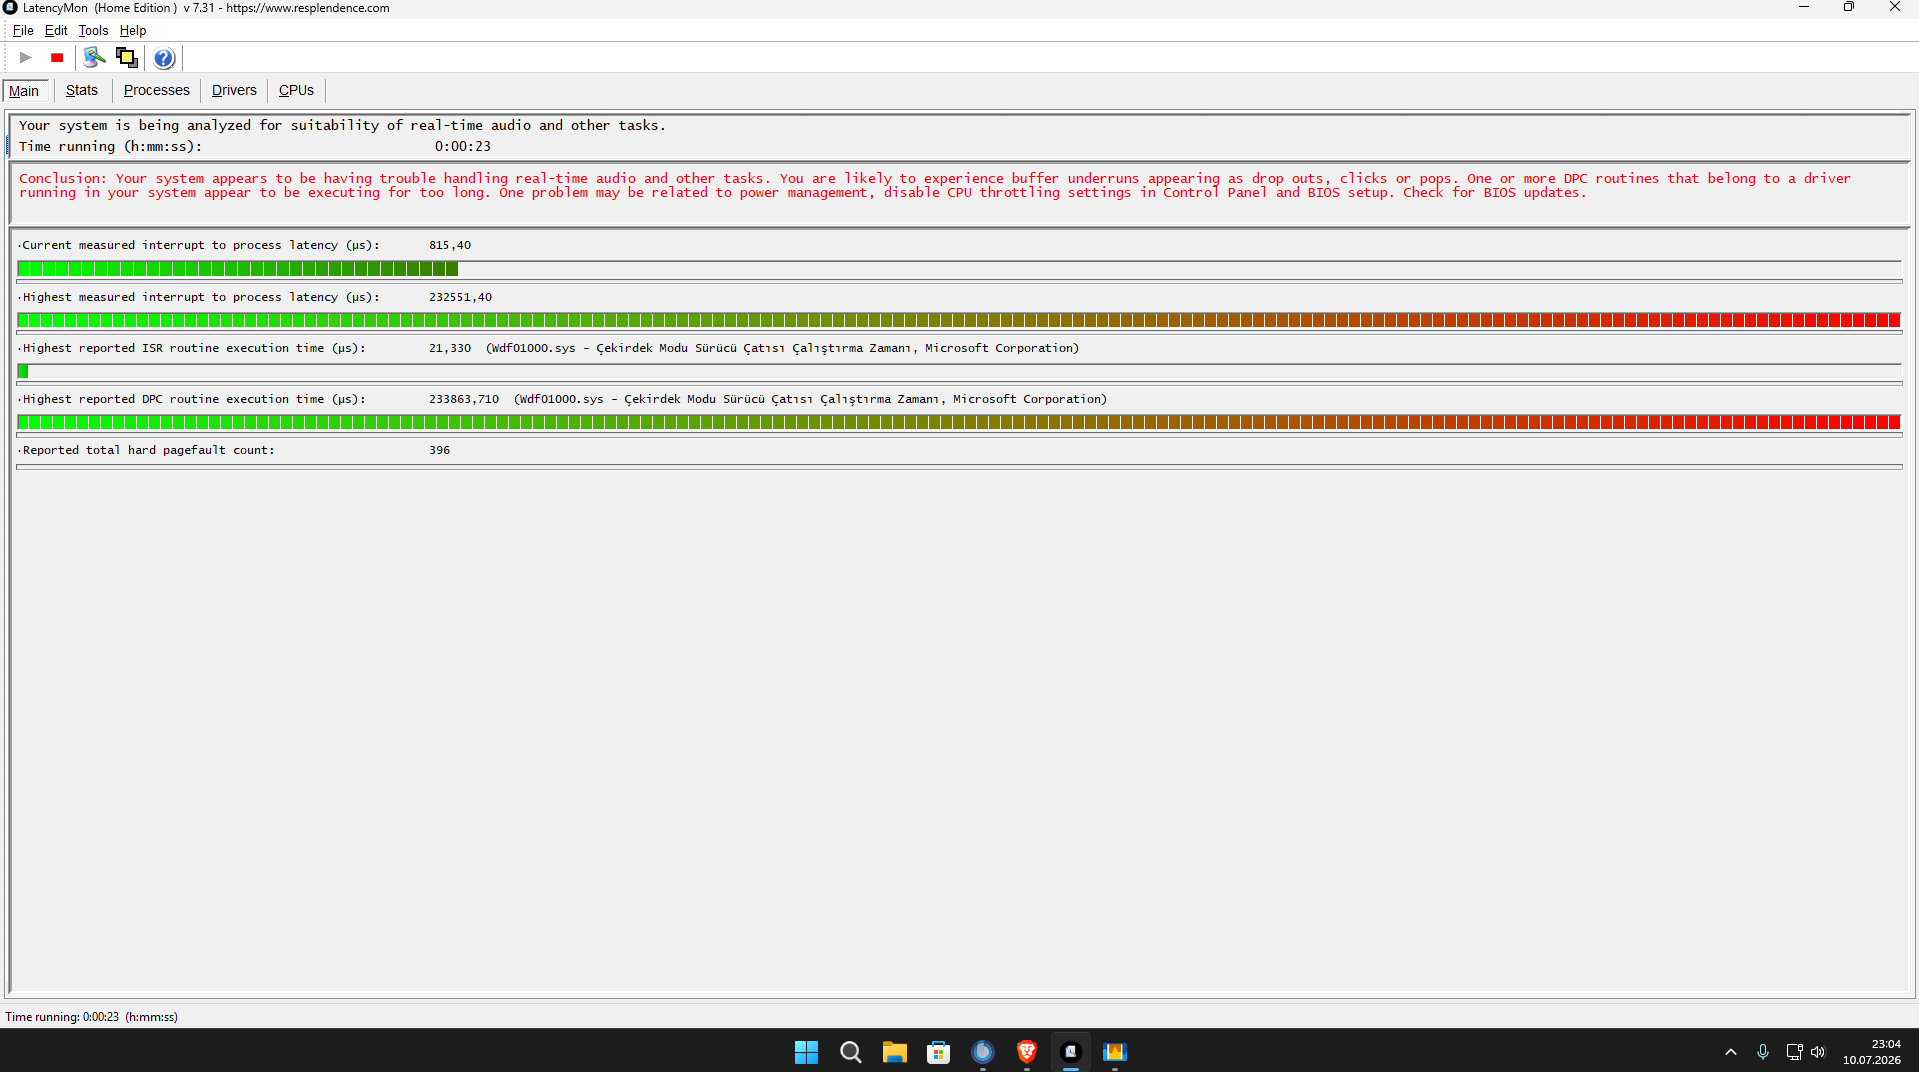Minimize the LatencyMon window
This screenshot has height=1072, width=1919.
coord(1804,8)
